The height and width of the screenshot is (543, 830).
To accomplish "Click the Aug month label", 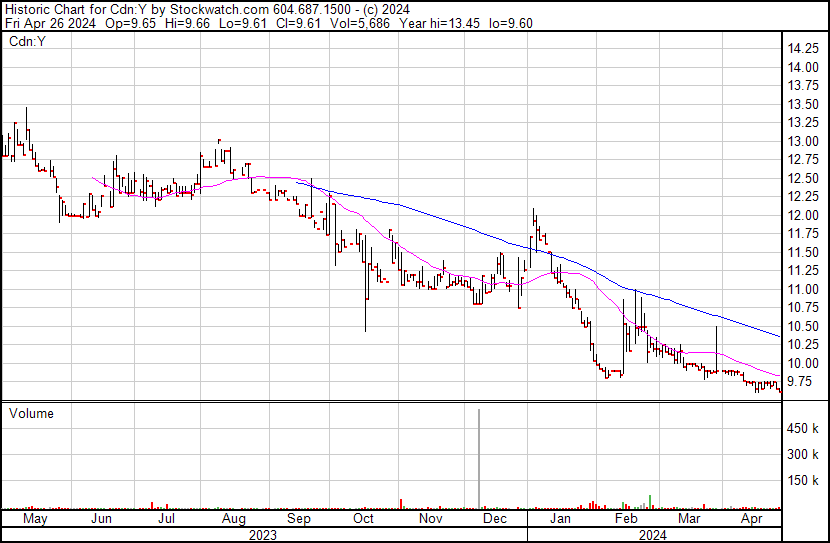I will point(233,519).
